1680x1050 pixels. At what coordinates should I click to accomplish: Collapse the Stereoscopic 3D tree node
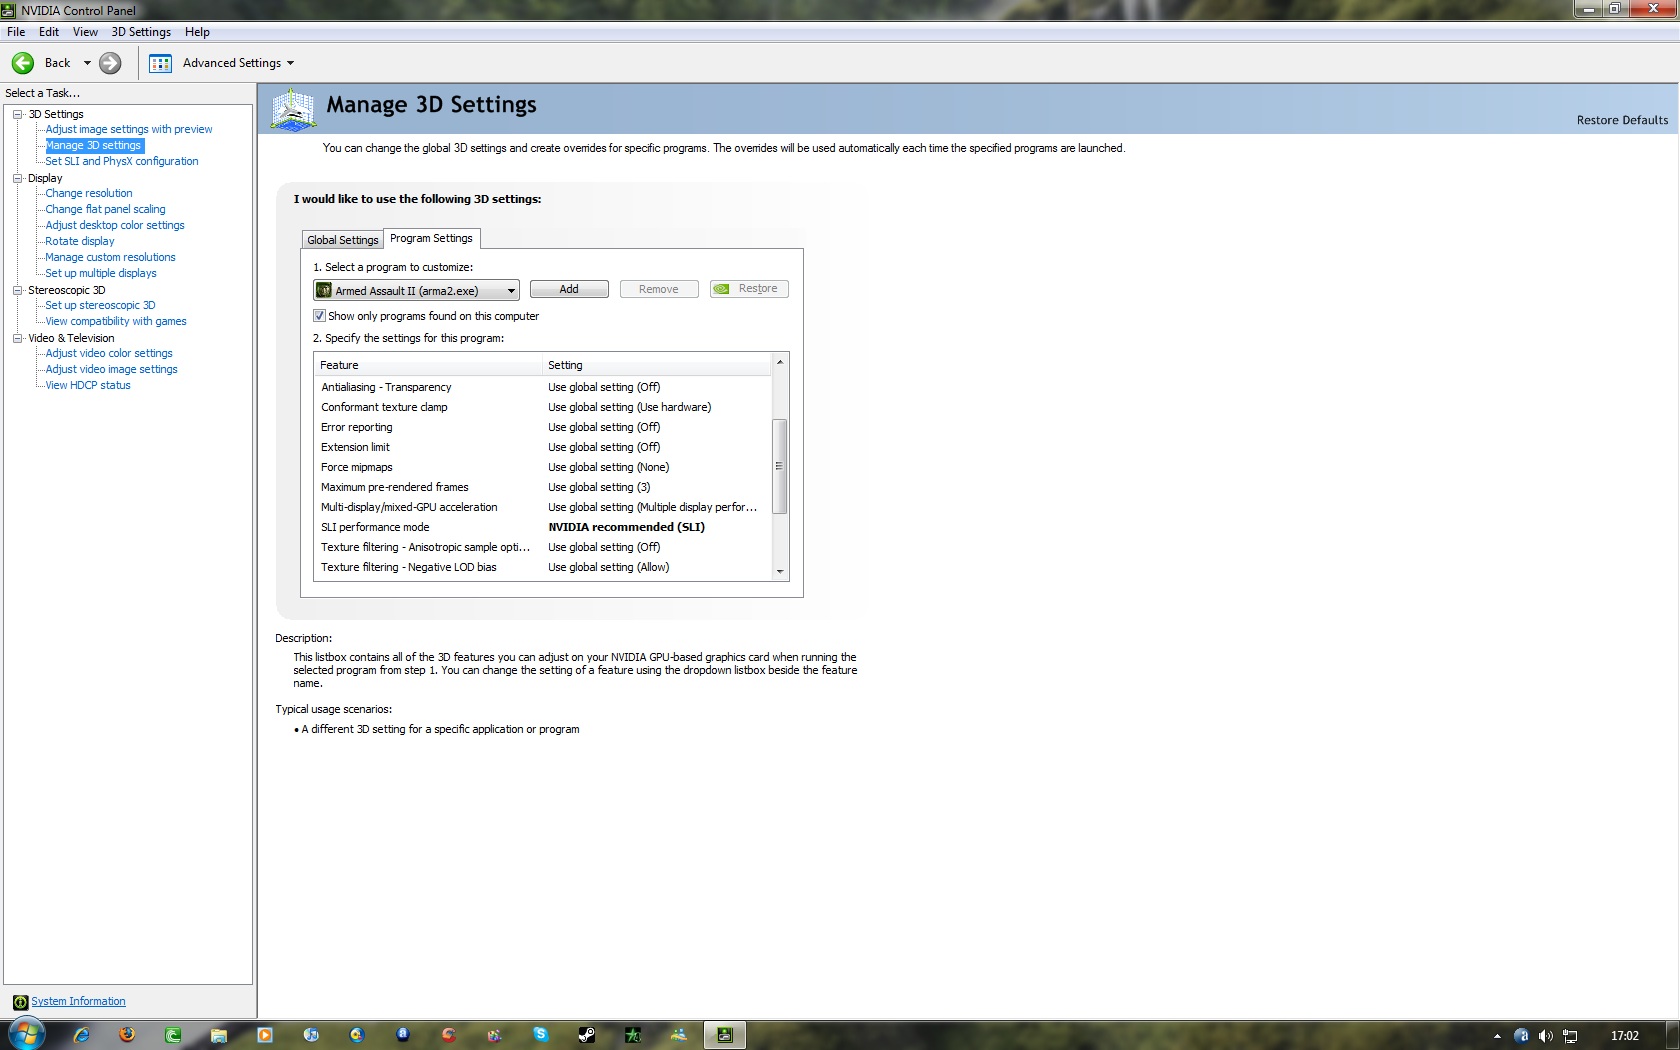(18, 290)
